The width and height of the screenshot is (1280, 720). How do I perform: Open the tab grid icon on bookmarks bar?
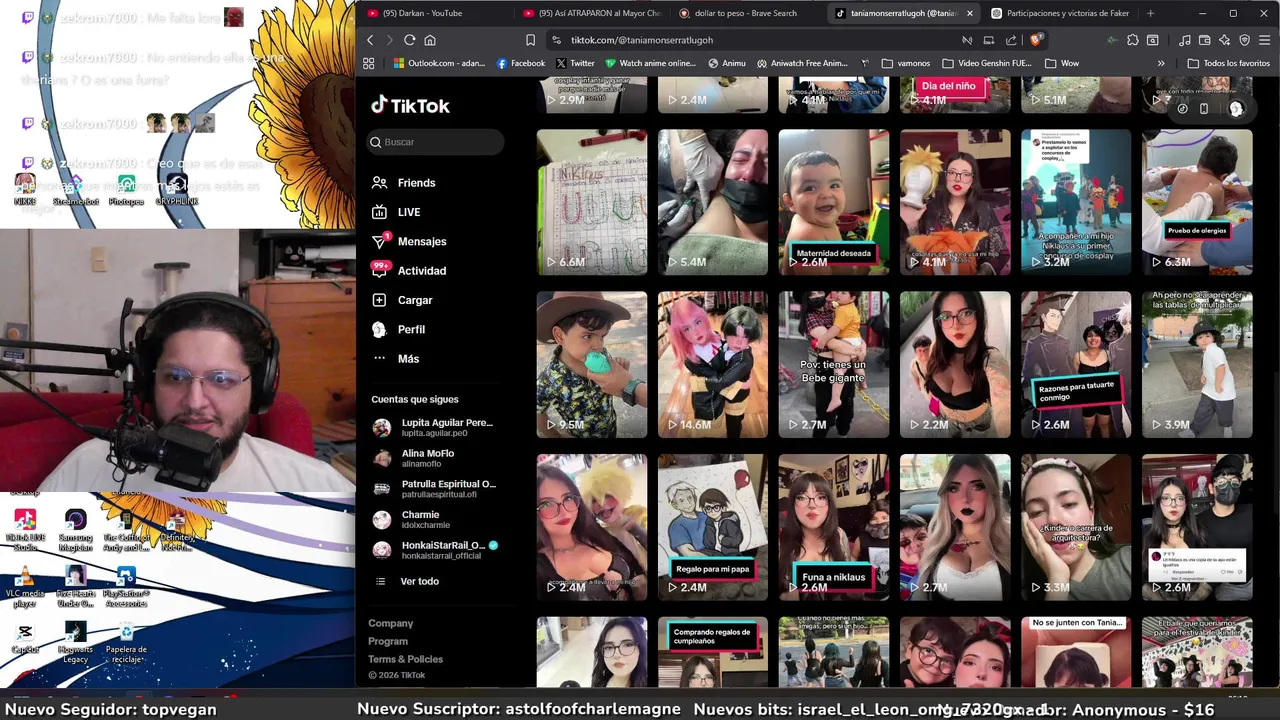pyautogui.click(x=368, y=63)
